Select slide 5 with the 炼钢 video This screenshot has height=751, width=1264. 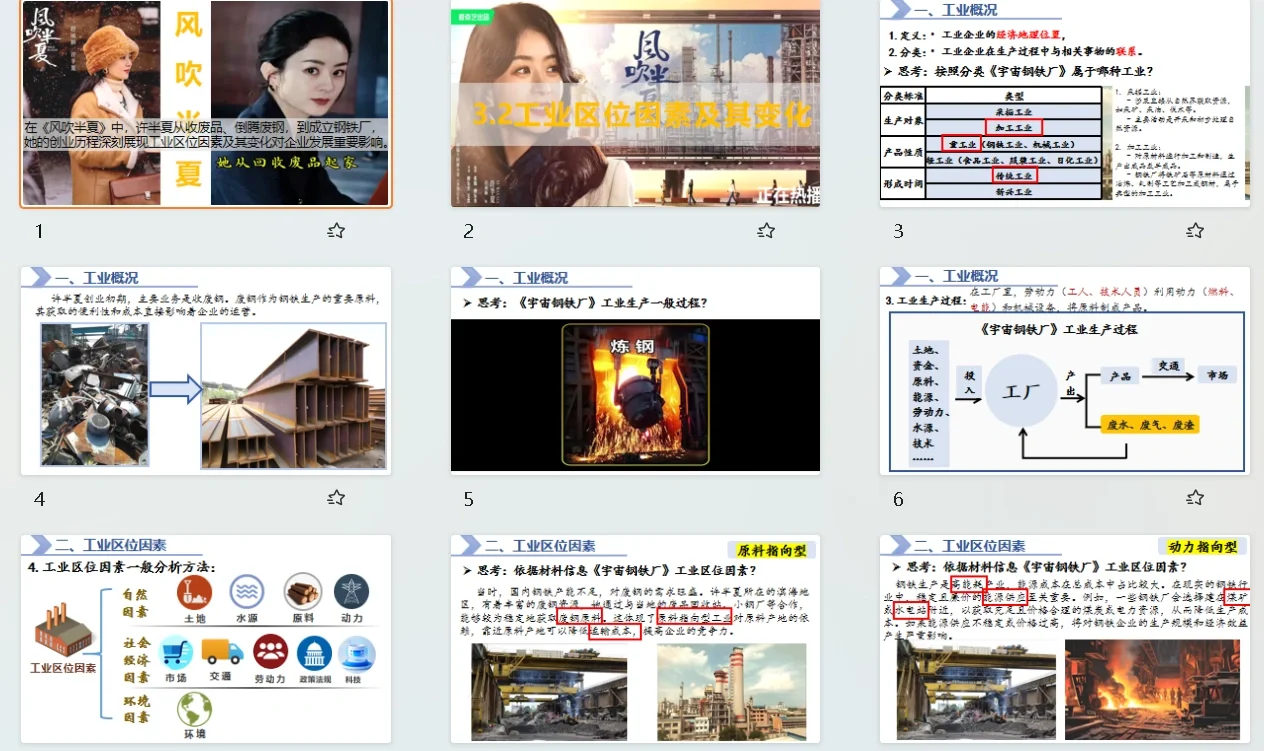[635, 370]
